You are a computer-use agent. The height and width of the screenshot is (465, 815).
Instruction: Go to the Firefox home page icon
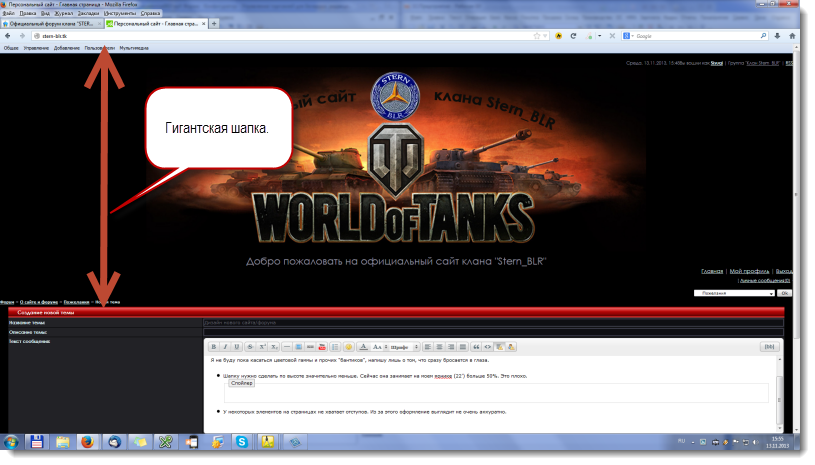pyautogui.click(x=792, y=36)
